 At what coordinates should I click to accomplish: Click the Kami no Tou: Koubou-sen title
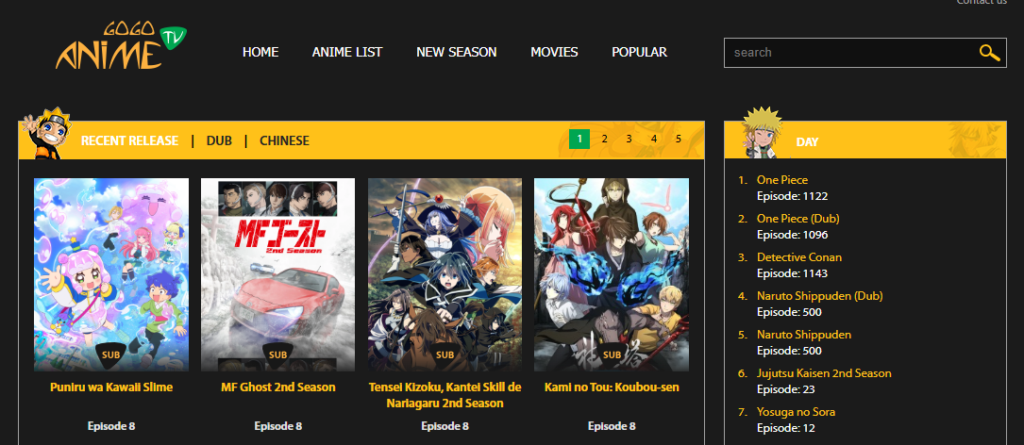tap(611, 387)
